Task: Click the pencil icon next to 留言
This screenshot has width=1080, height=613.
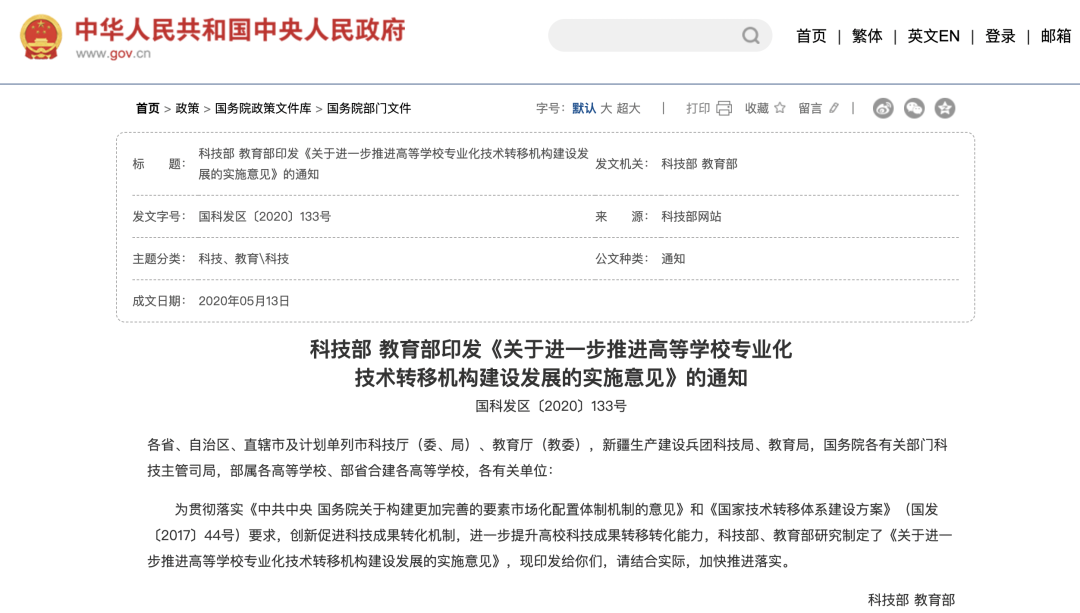Action: pos(834,108)
